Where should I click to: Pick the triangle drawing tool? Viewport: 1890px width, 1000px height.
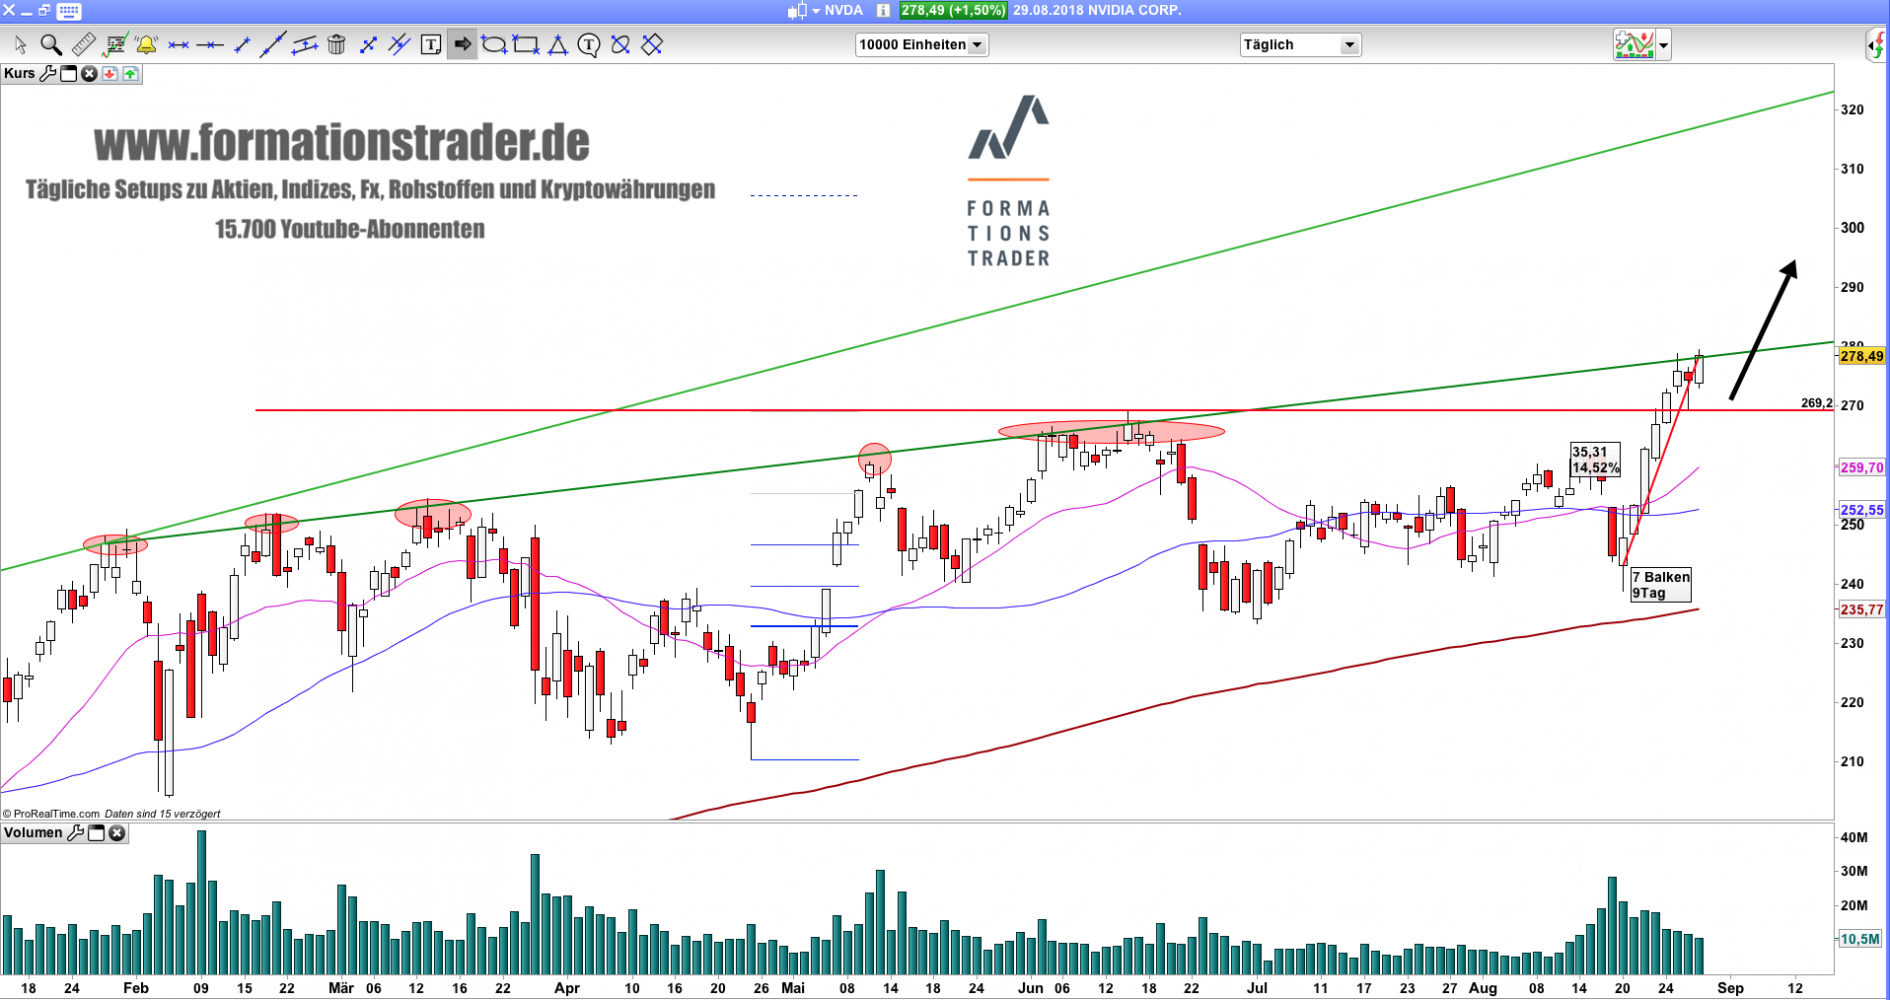click(557, 45)
